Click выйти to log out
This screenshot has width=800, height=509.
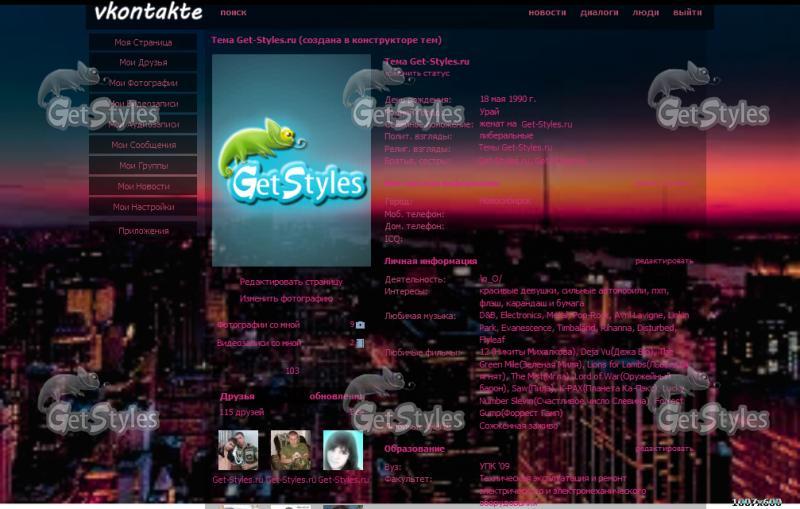(x=687, y=12)
